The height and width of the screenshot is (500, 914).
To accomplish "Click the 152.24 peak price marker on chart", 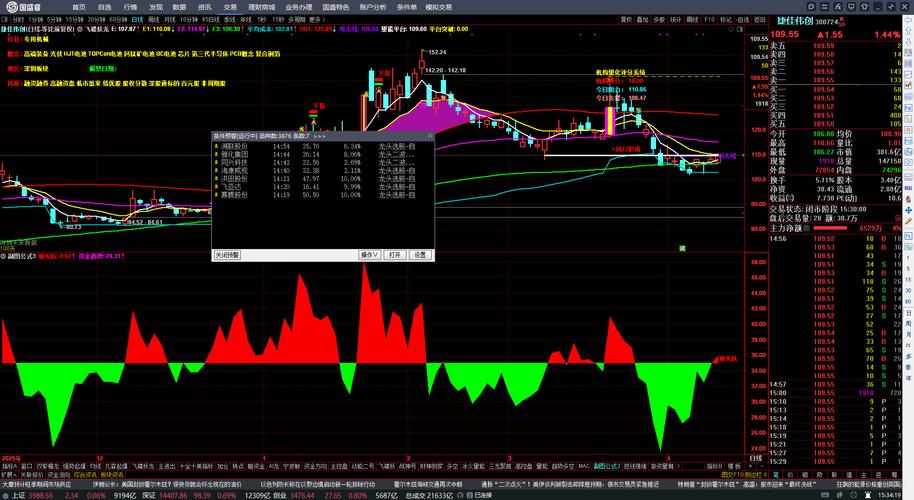I will [437, 52].
